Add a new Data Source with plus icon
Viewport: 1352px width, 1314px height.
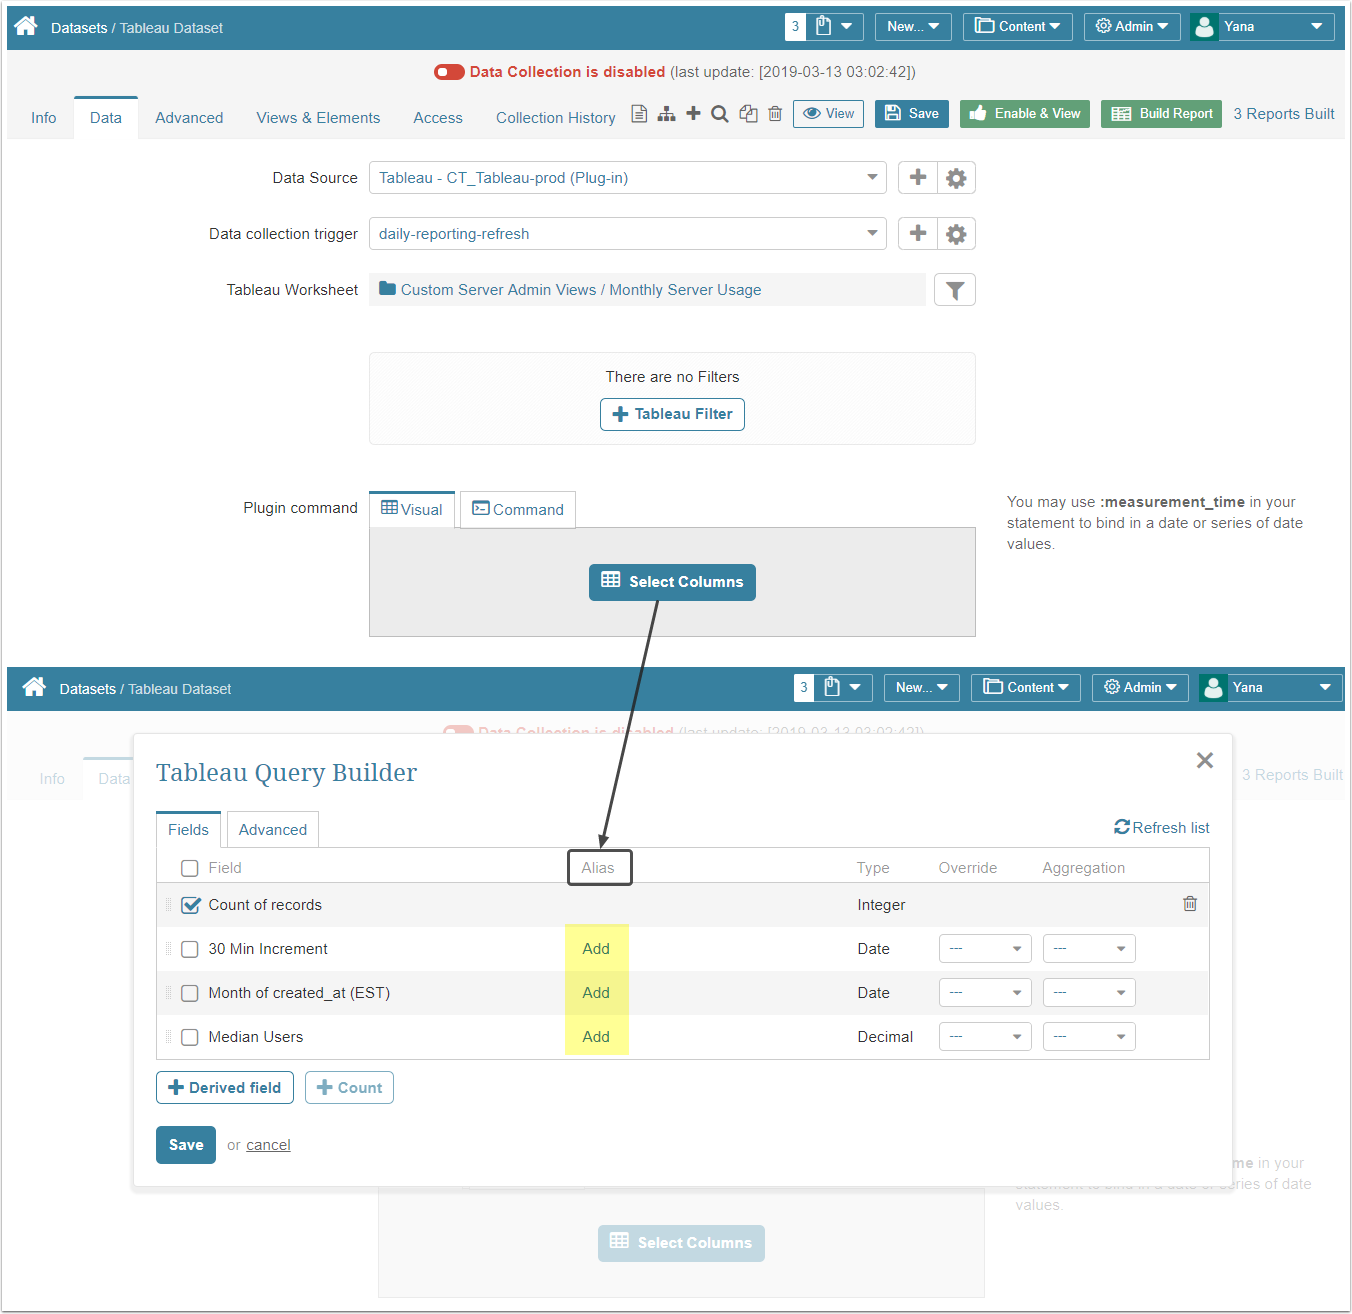(917, 178)
